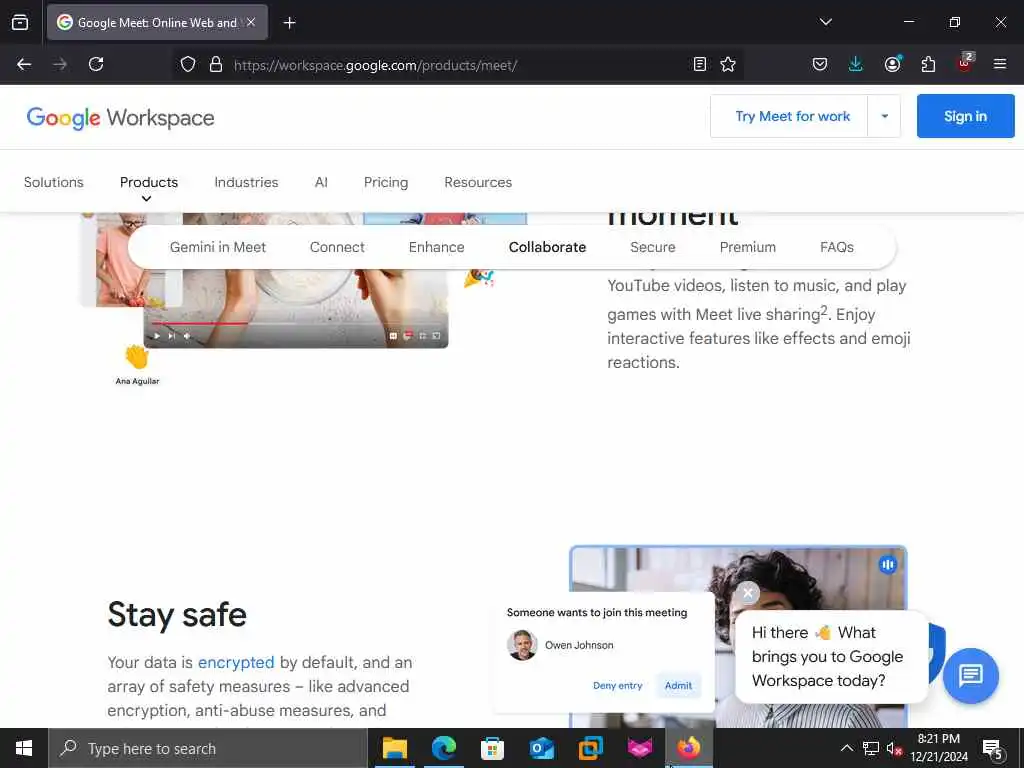Dismiss the chat greeting bubble
Viewport: 1024px width, 768px height.
pos(748,593)
